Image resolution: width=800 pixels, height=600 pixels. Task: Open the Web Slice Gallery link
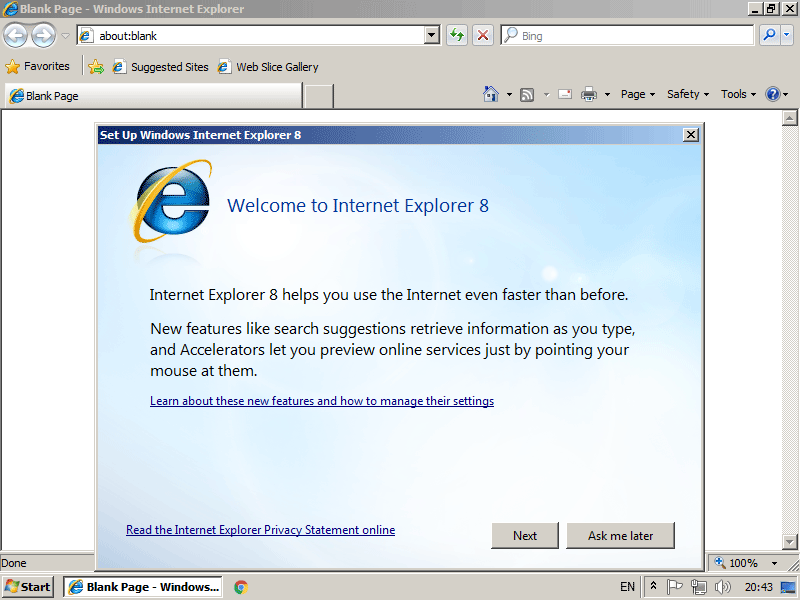(268, 67)
